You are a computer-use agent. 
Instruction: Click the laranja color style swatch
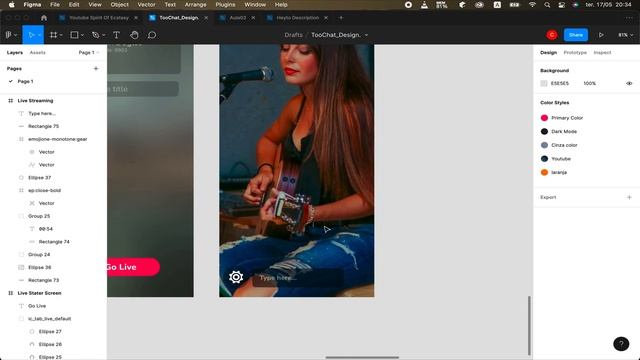pyautogui.click(x=544, y=172)
